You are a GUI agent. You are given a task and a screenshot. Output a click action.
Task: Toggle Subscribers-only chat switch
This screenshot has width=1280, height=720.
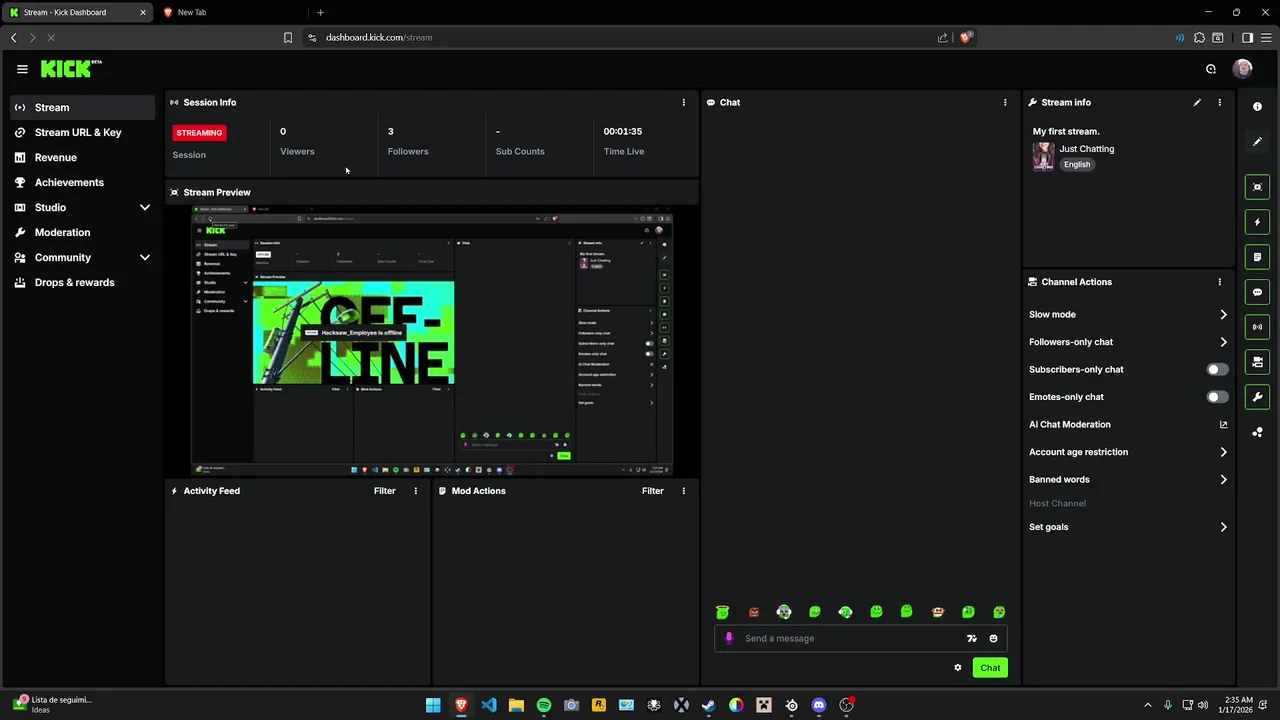coord(1217,370)
